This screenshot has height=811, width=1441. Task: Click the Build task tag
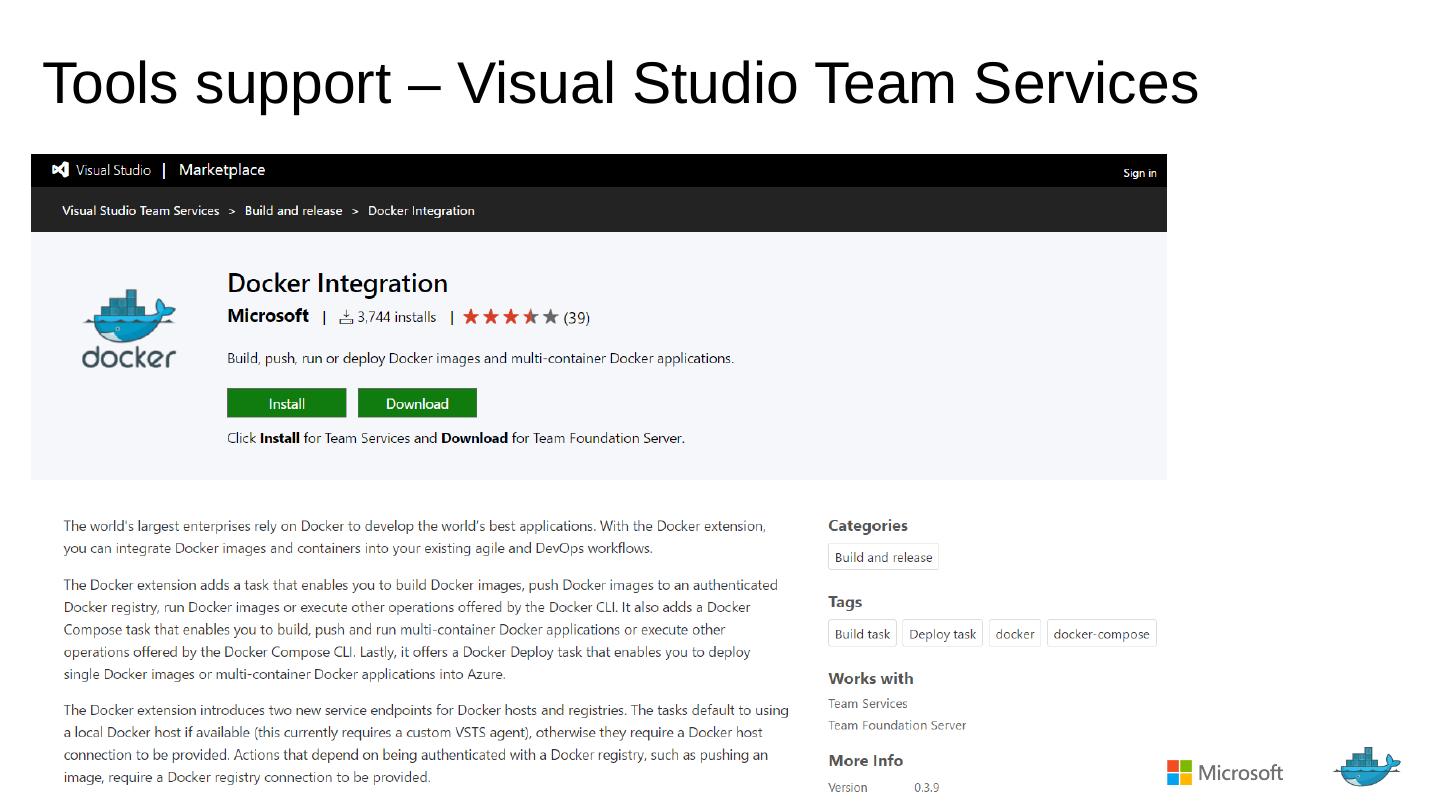coord(862,634)
